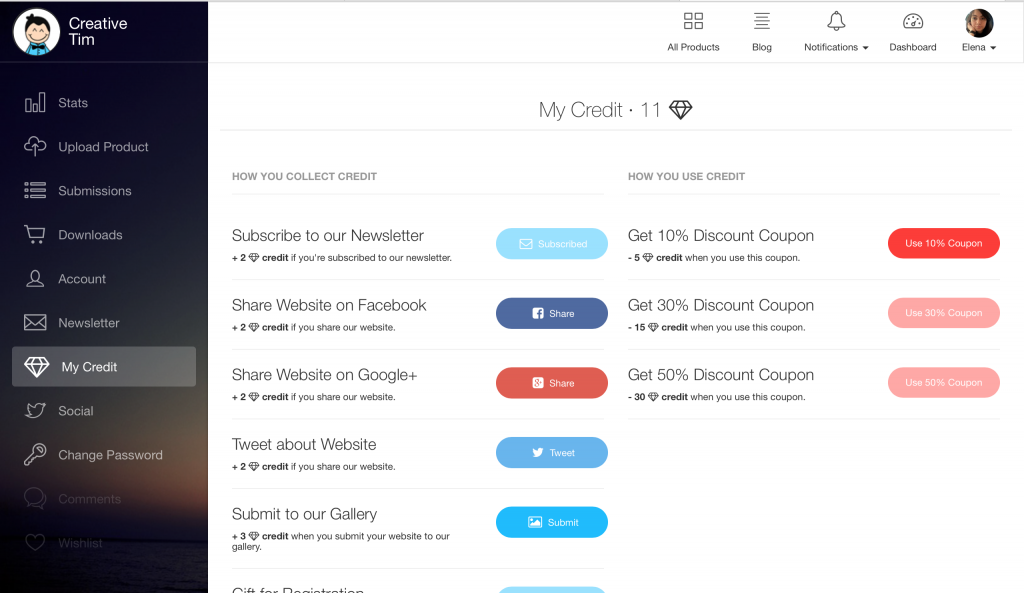
Task: Click the Dashboard gauge icon
Action: pos(913,22)
